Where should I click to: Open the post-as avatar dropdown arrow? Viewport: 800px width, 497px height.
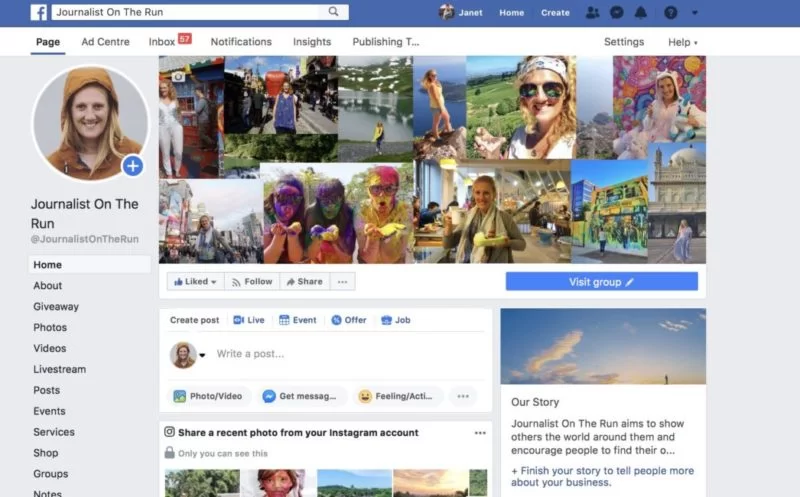pos(202,355)
